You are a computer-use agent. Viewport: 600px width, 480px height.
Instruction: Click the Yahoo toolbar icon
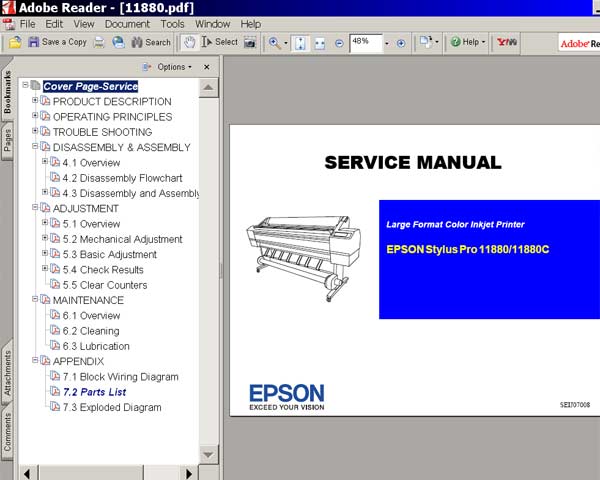pyautogui.click(x=507, y=42)
